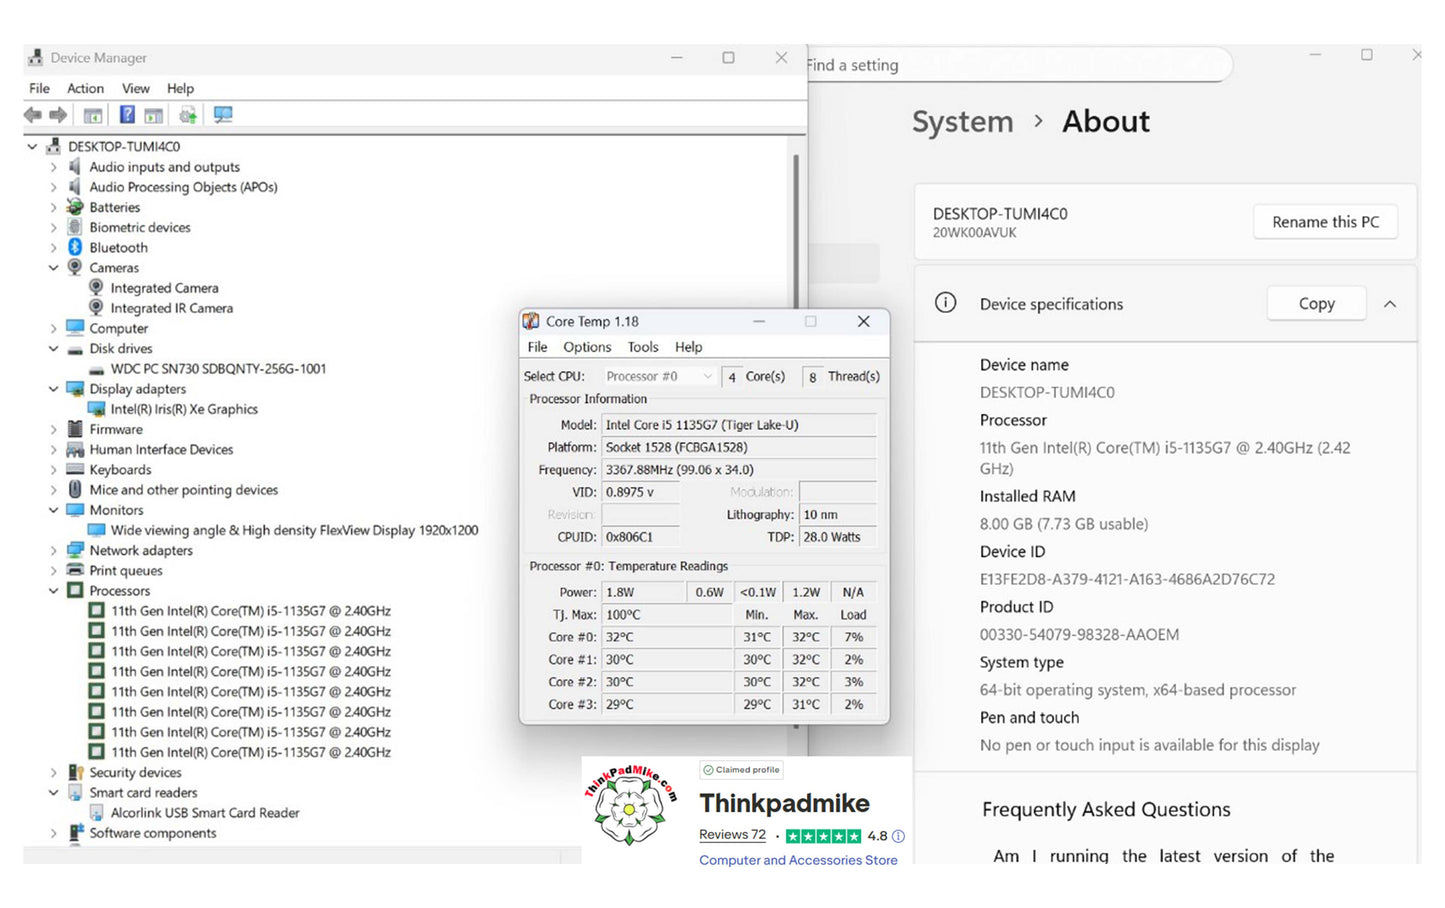Click the Copy button for device specifications

tap(1316, 304)
